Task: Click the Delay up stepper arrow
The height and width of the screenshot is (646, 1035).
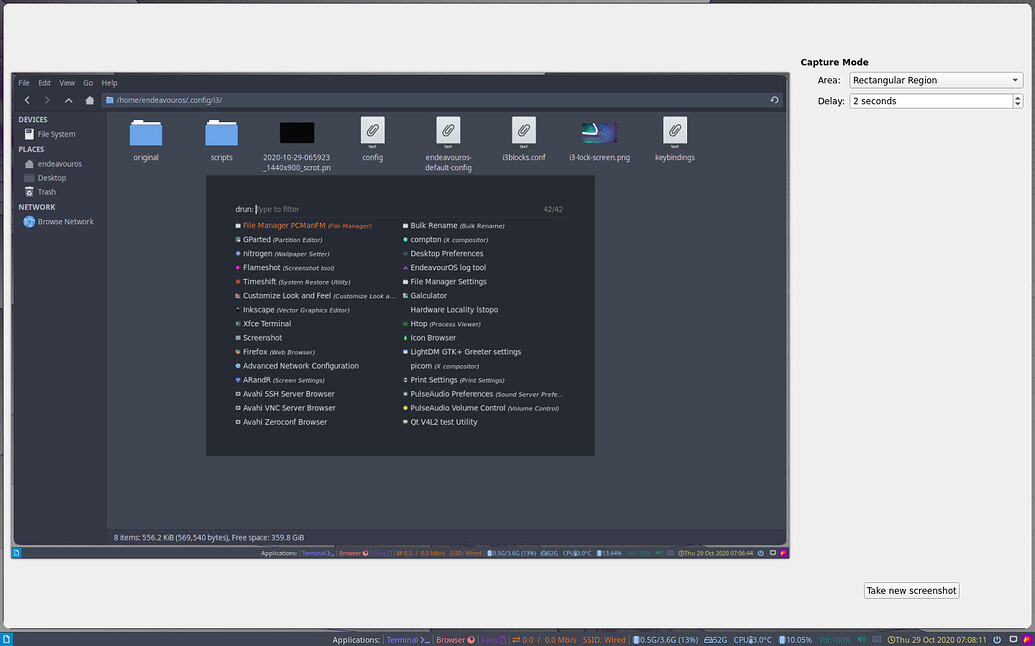Action: 1017,97
